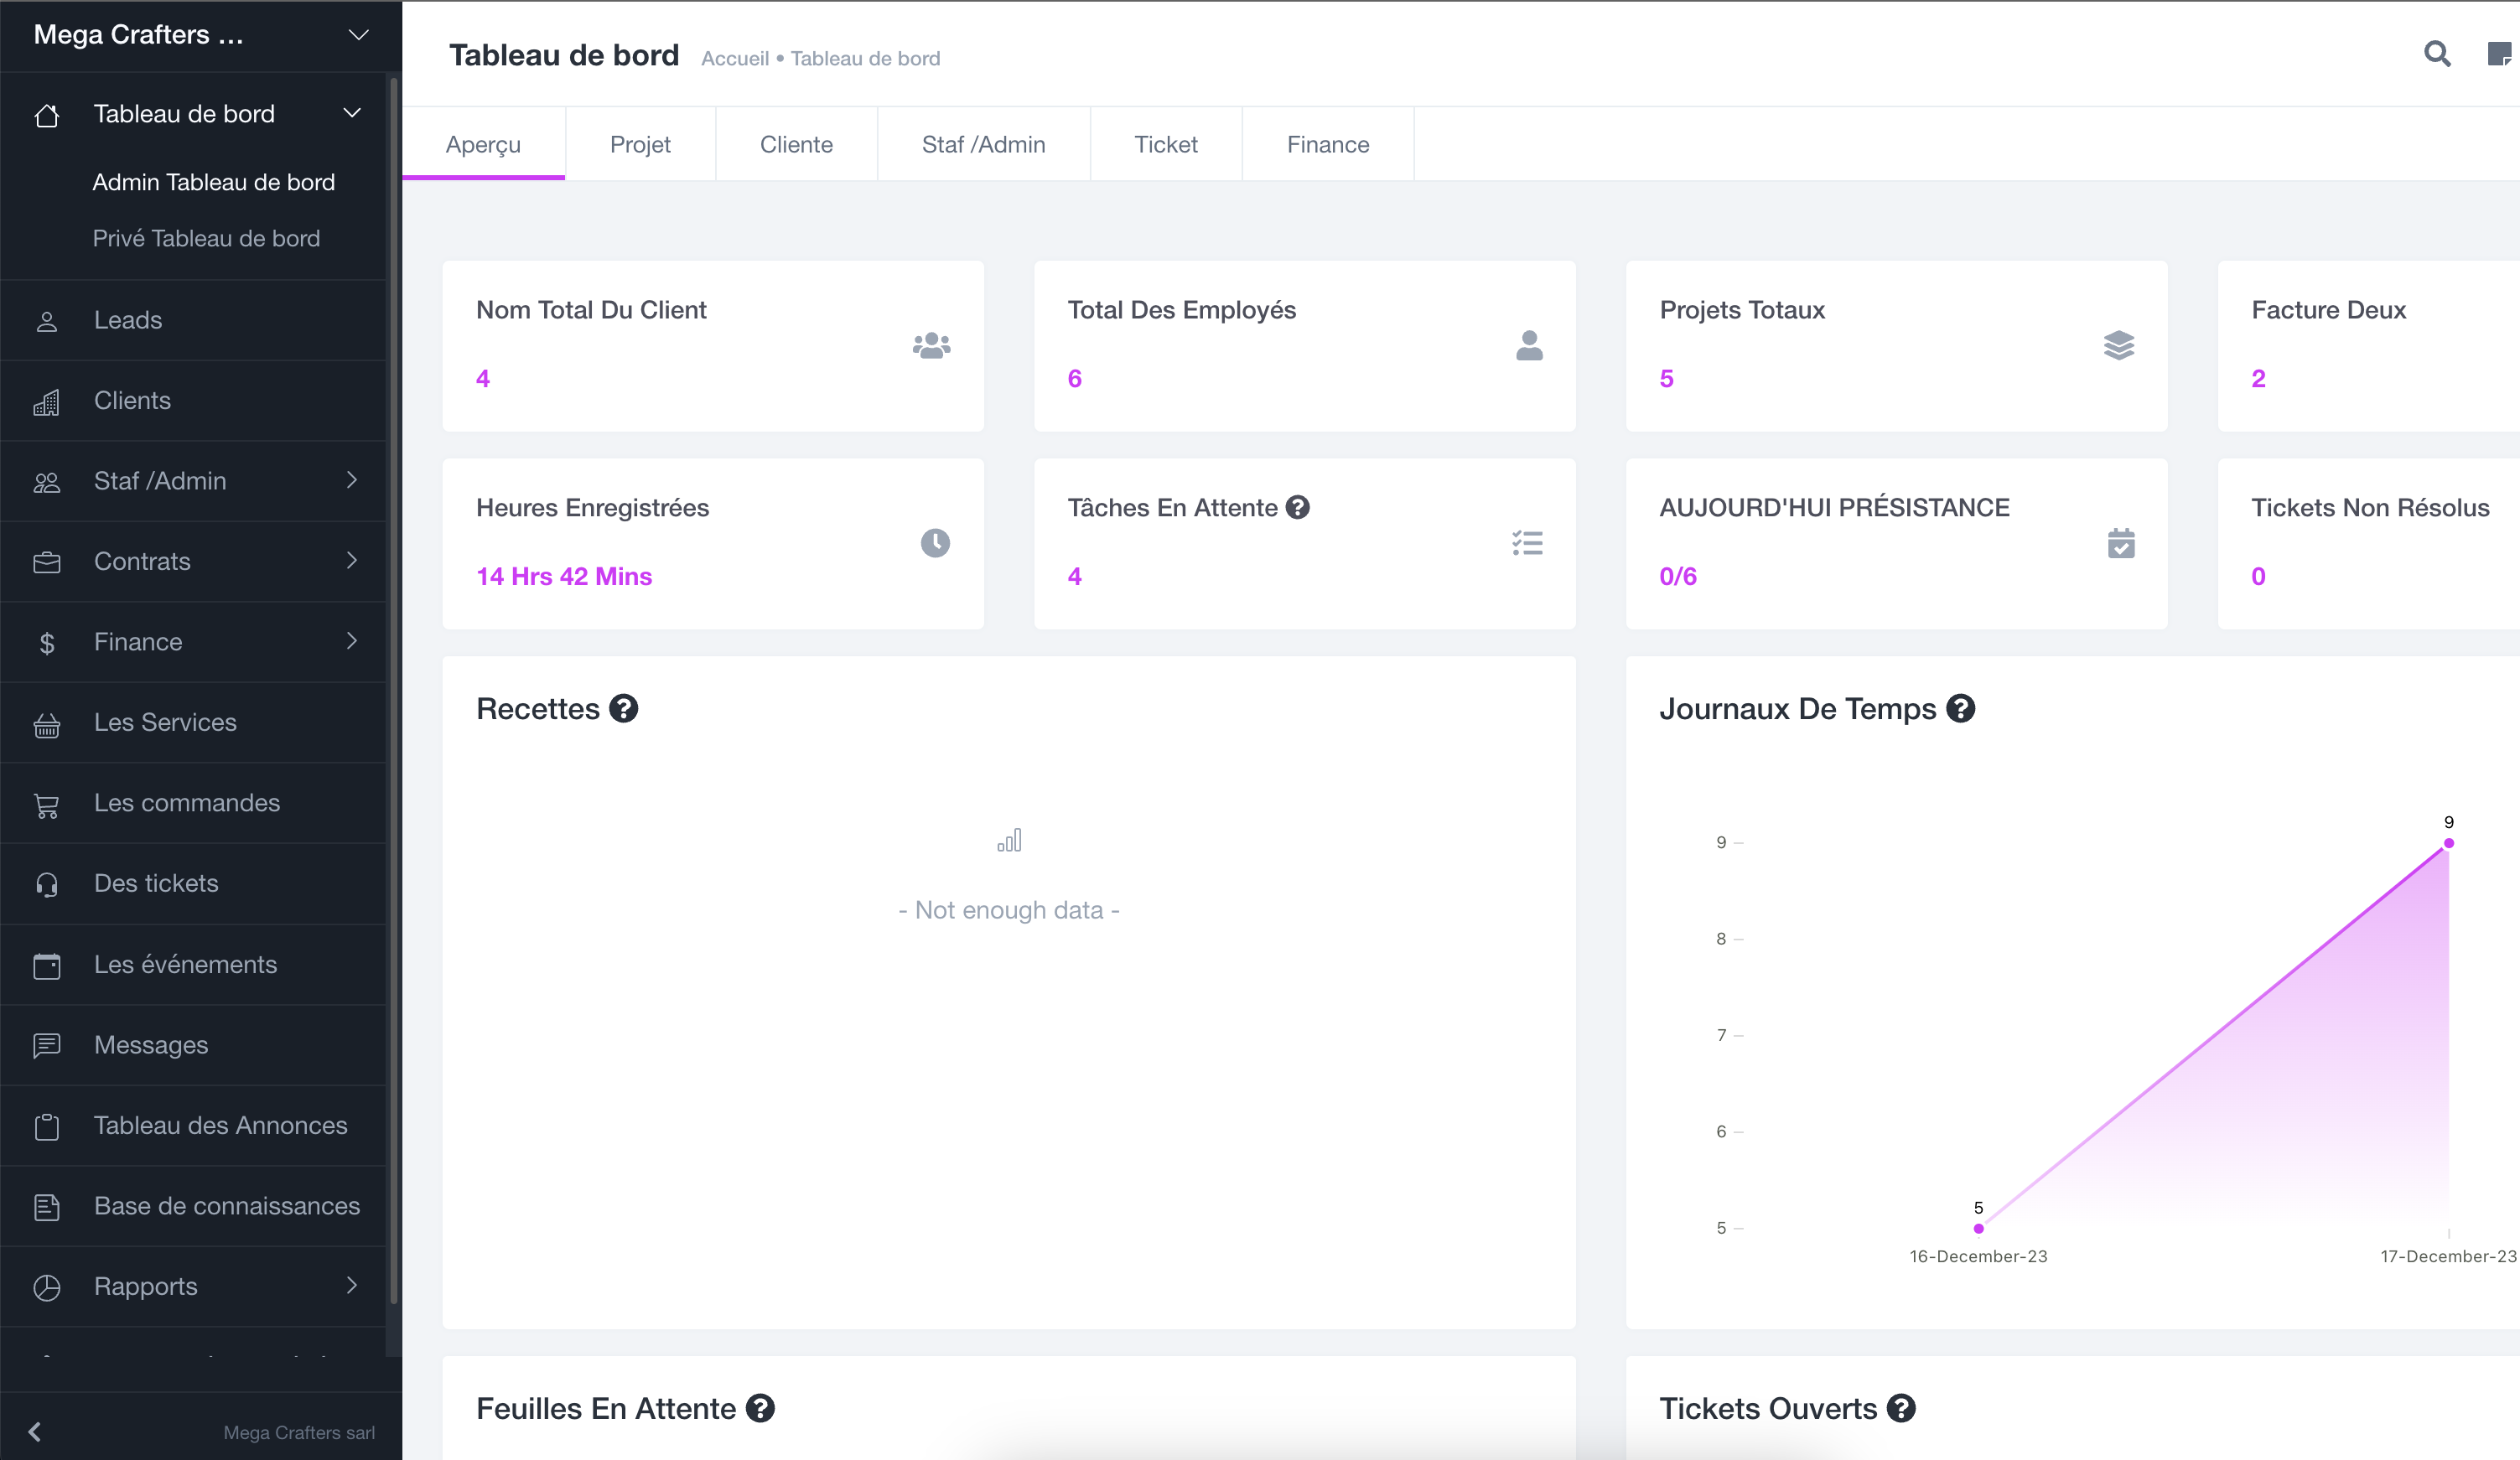Click the Feuilles En Attente help icon
The height and width of the screenshot is (1460, 2520).
[x=760, y=1409]
